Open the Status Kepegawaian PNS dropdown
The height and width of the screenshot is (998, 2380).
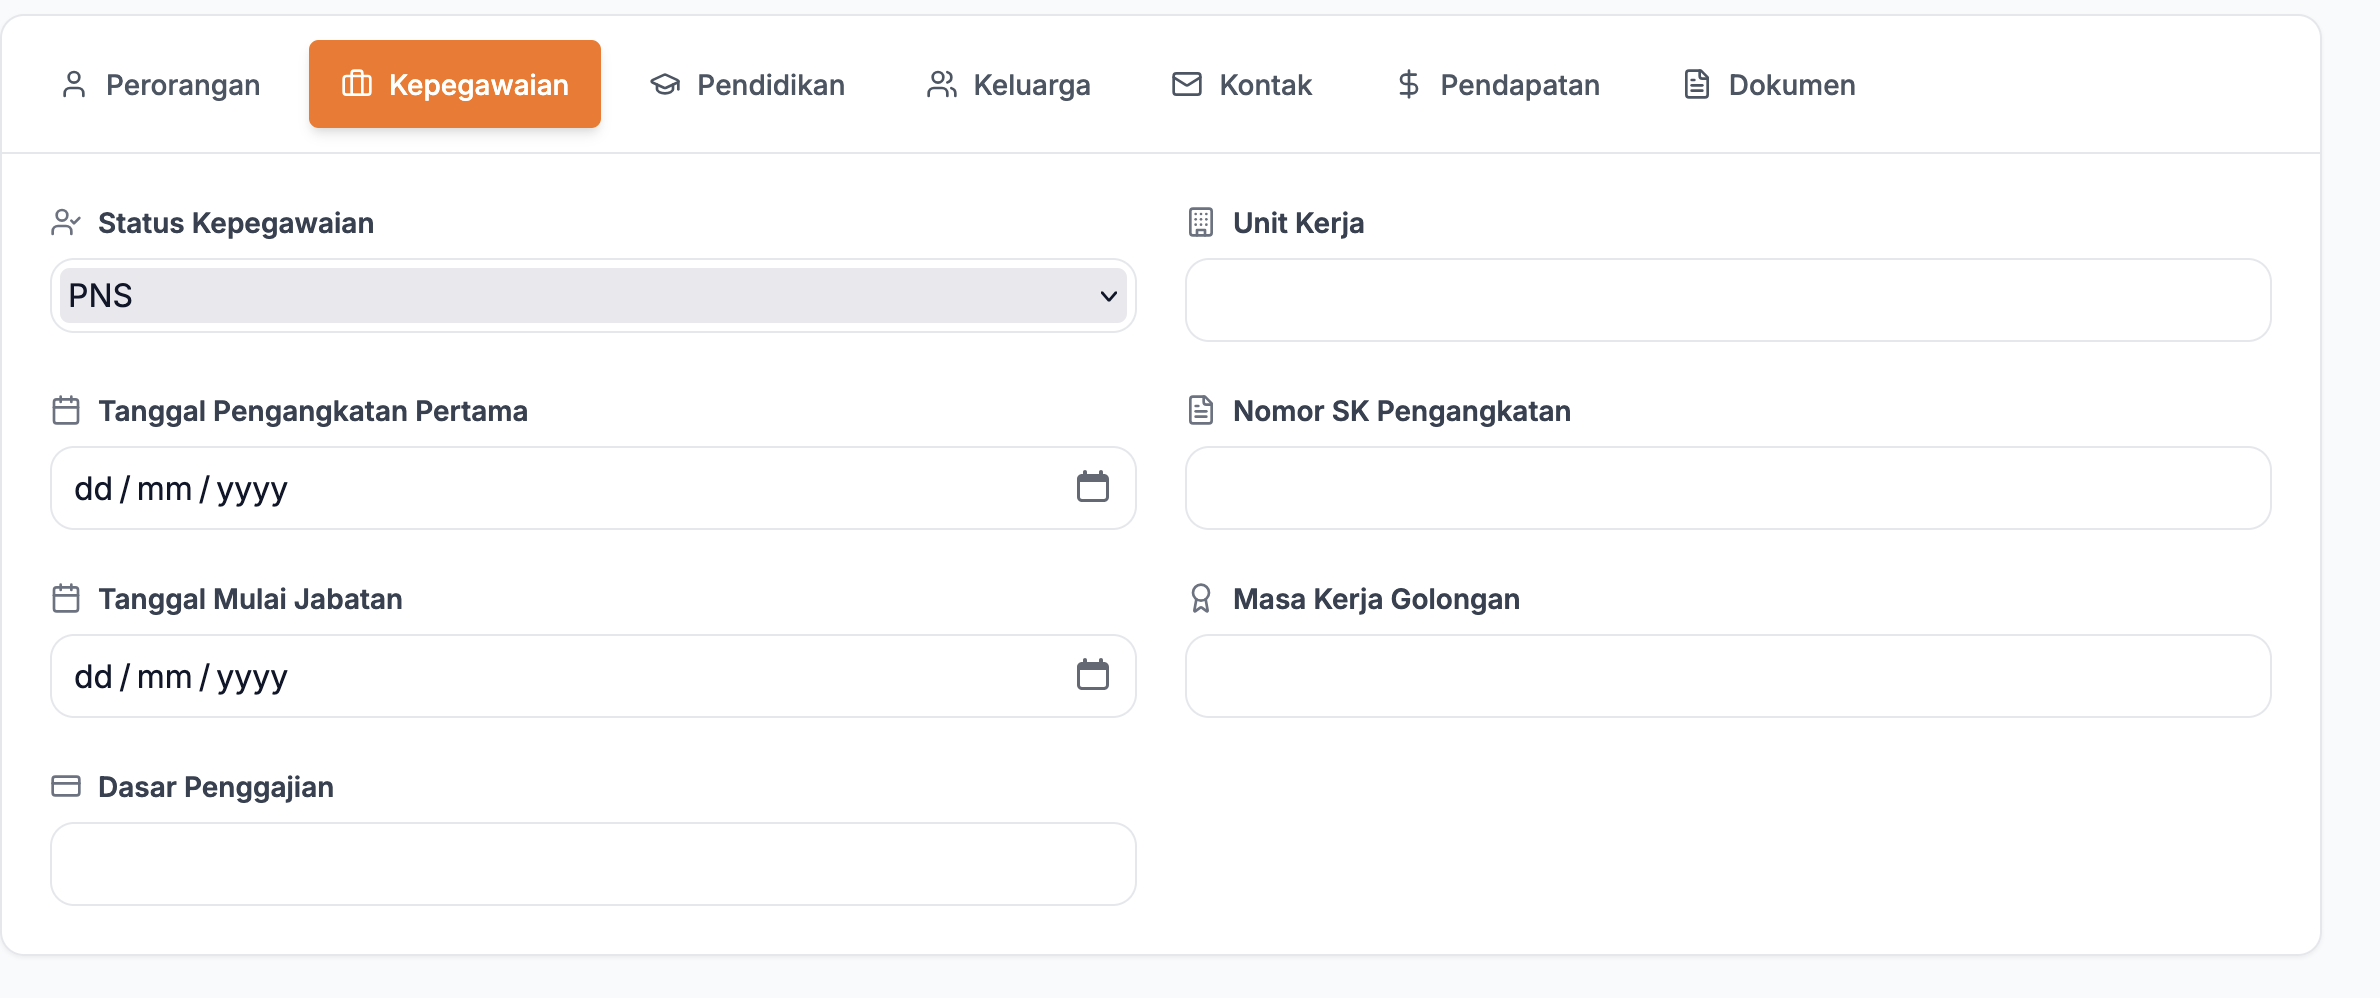pos(591,296)
